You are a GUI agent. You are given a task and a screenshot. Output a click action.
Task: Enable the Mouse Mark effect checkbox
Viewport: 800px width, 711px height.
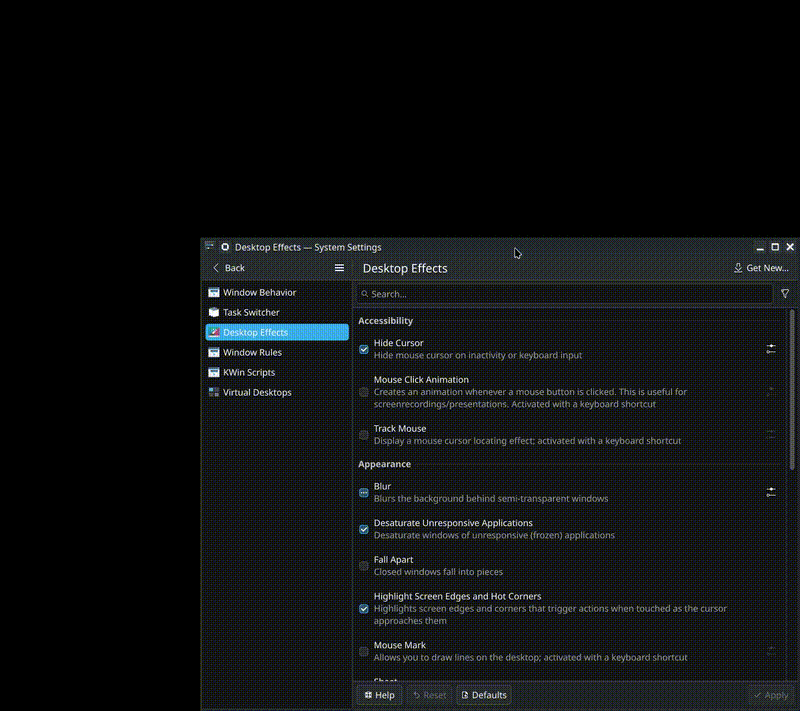point(364,652)
